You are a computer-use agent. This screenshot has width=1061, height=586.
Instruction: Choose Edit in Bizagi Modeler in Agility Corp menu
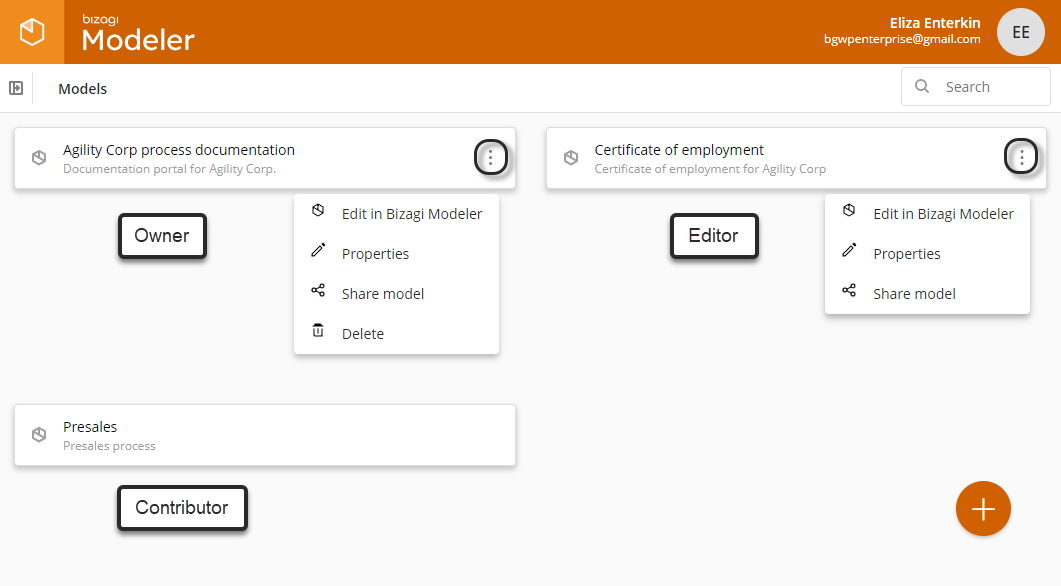coord(397,214)
